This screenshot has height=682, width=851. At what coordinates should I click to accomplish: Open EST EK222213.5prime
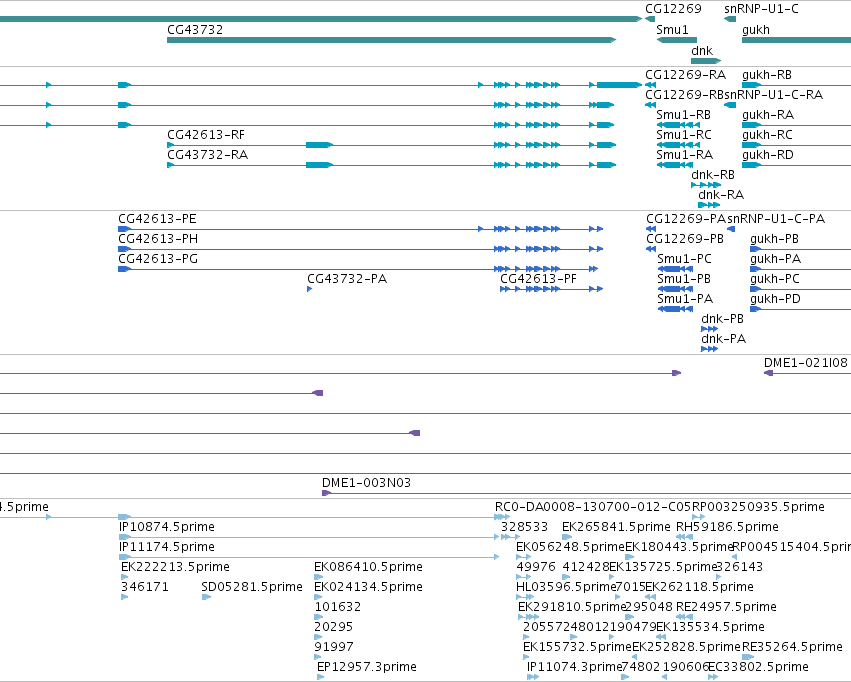(175, 567)
